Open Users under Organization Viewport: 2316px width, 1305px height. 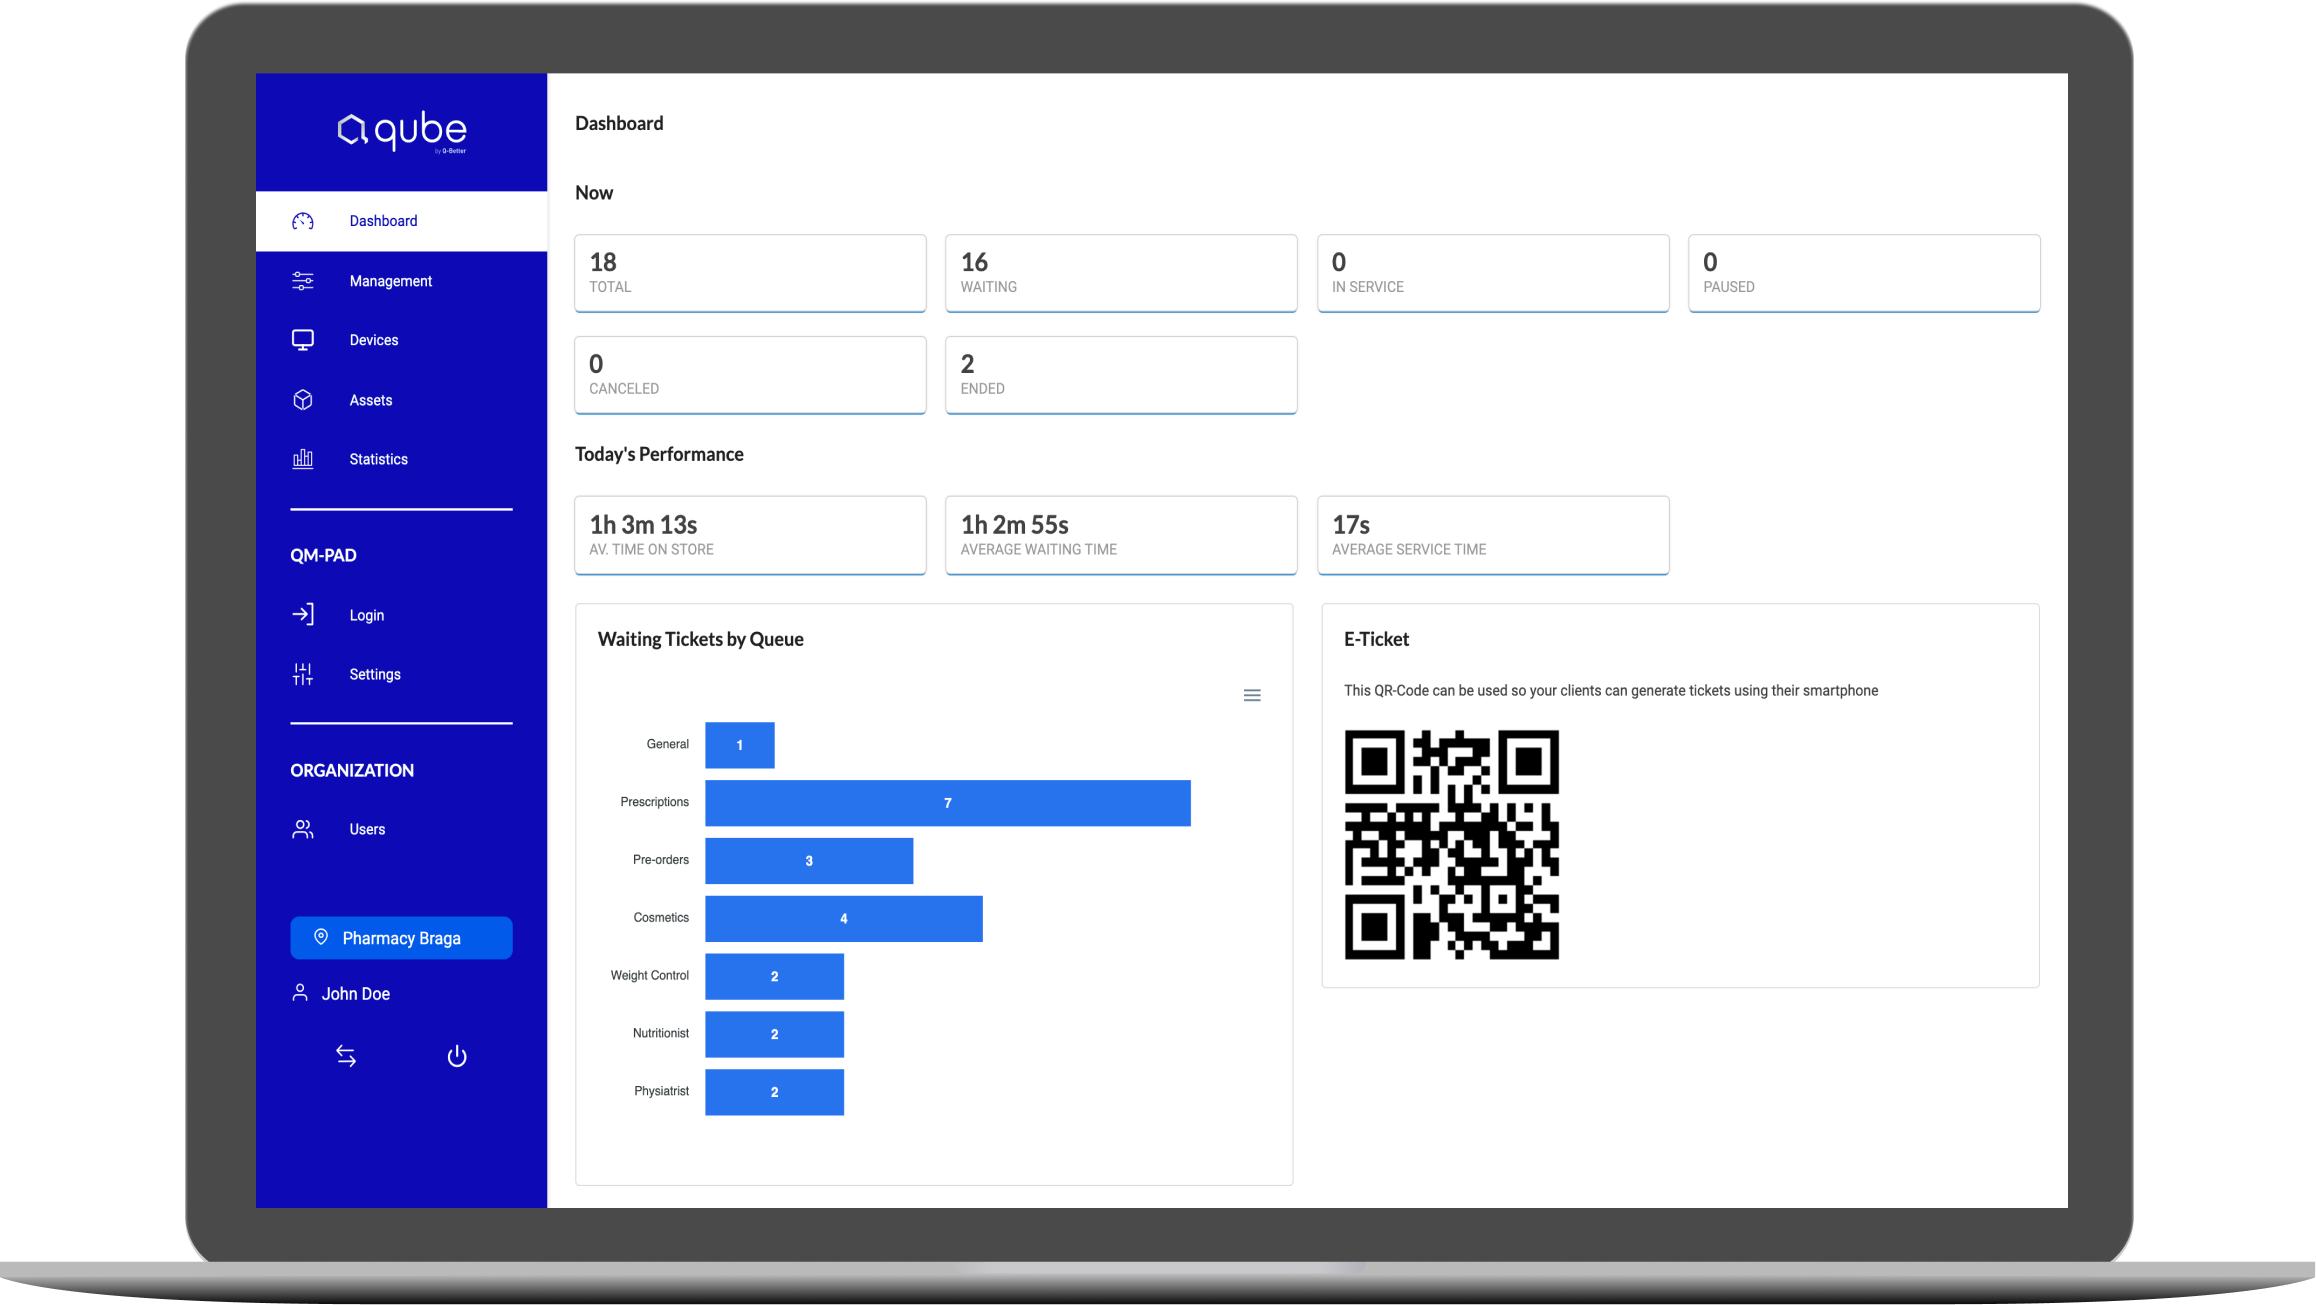point(401,829)
